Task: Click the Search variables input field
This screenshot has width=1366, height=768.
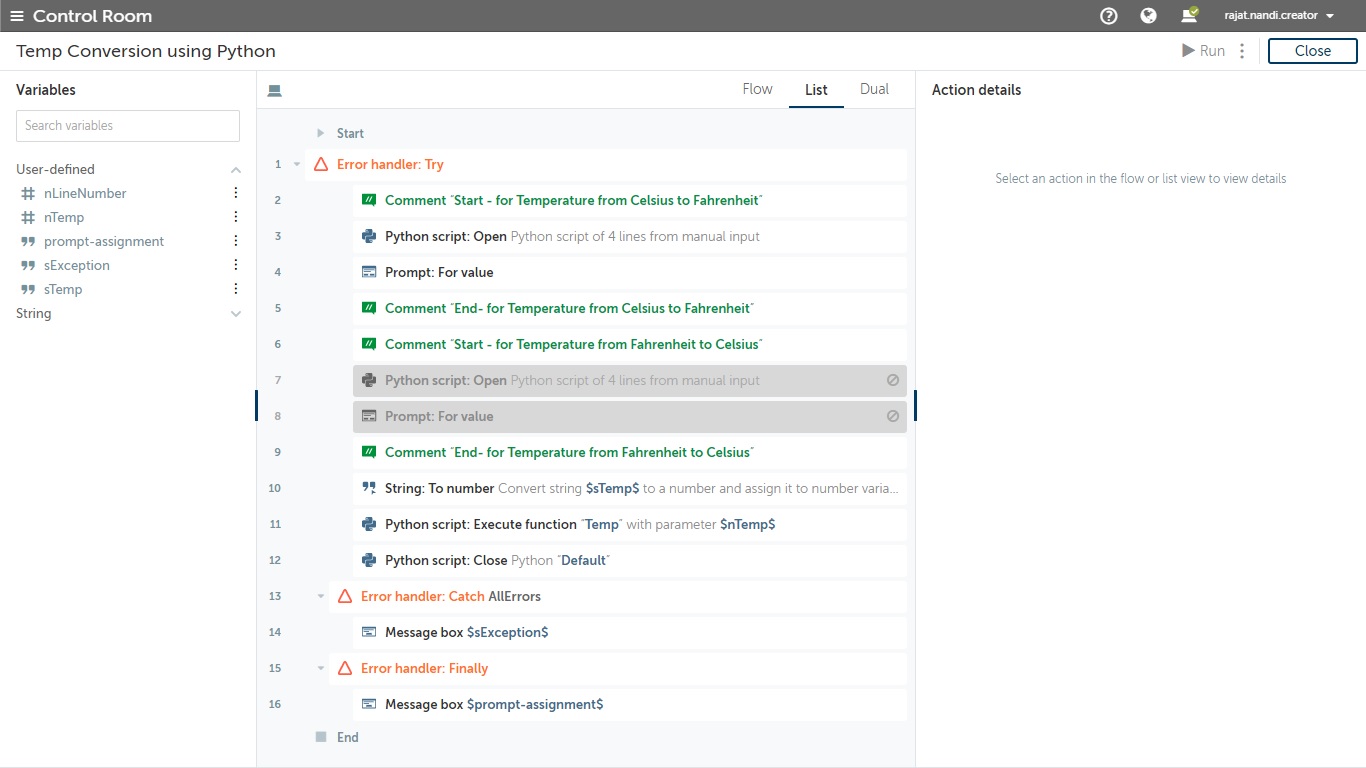Action: pyautogui.click(x=128, y=126)
